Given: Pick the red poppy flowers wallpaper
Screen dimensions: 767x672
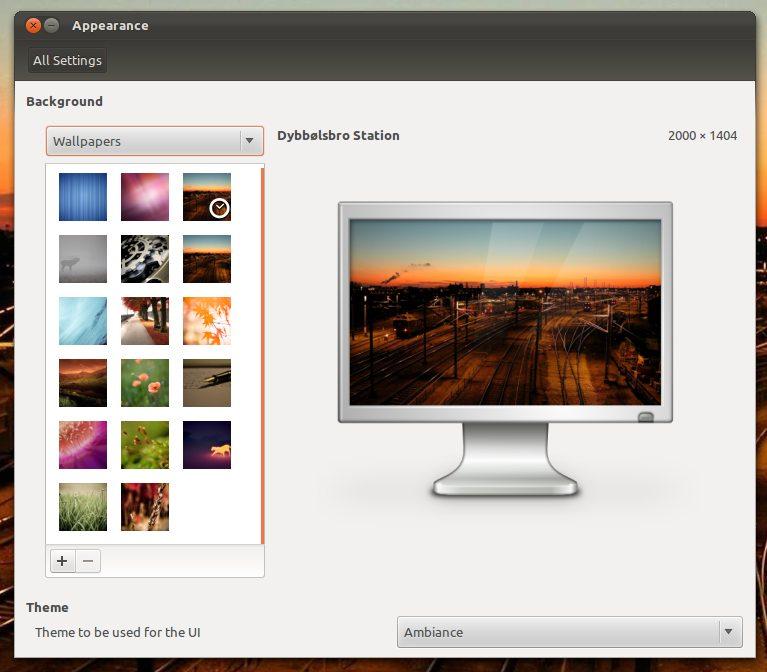Looking at the screenshot, I should pyautogui.click(x=145, y=383).
